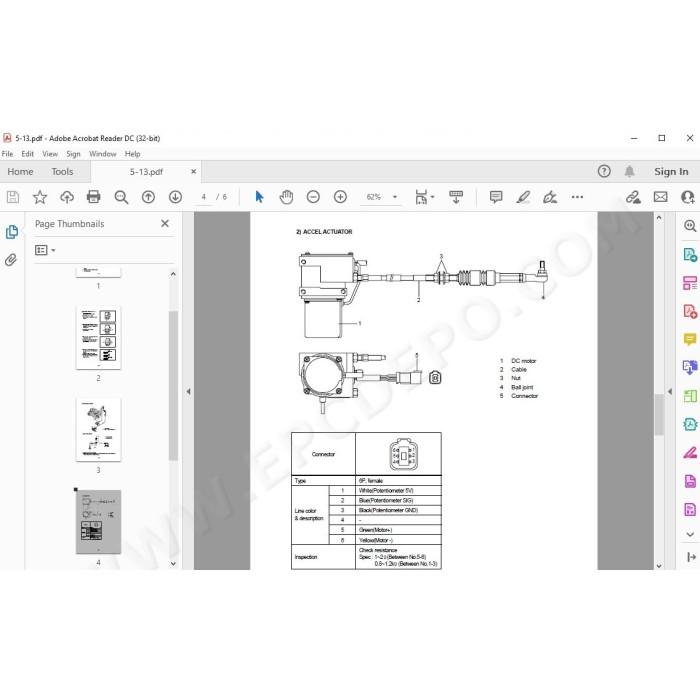Open Export PDF tool in right pane
The image size is (700, 700).
click(690, 254)
